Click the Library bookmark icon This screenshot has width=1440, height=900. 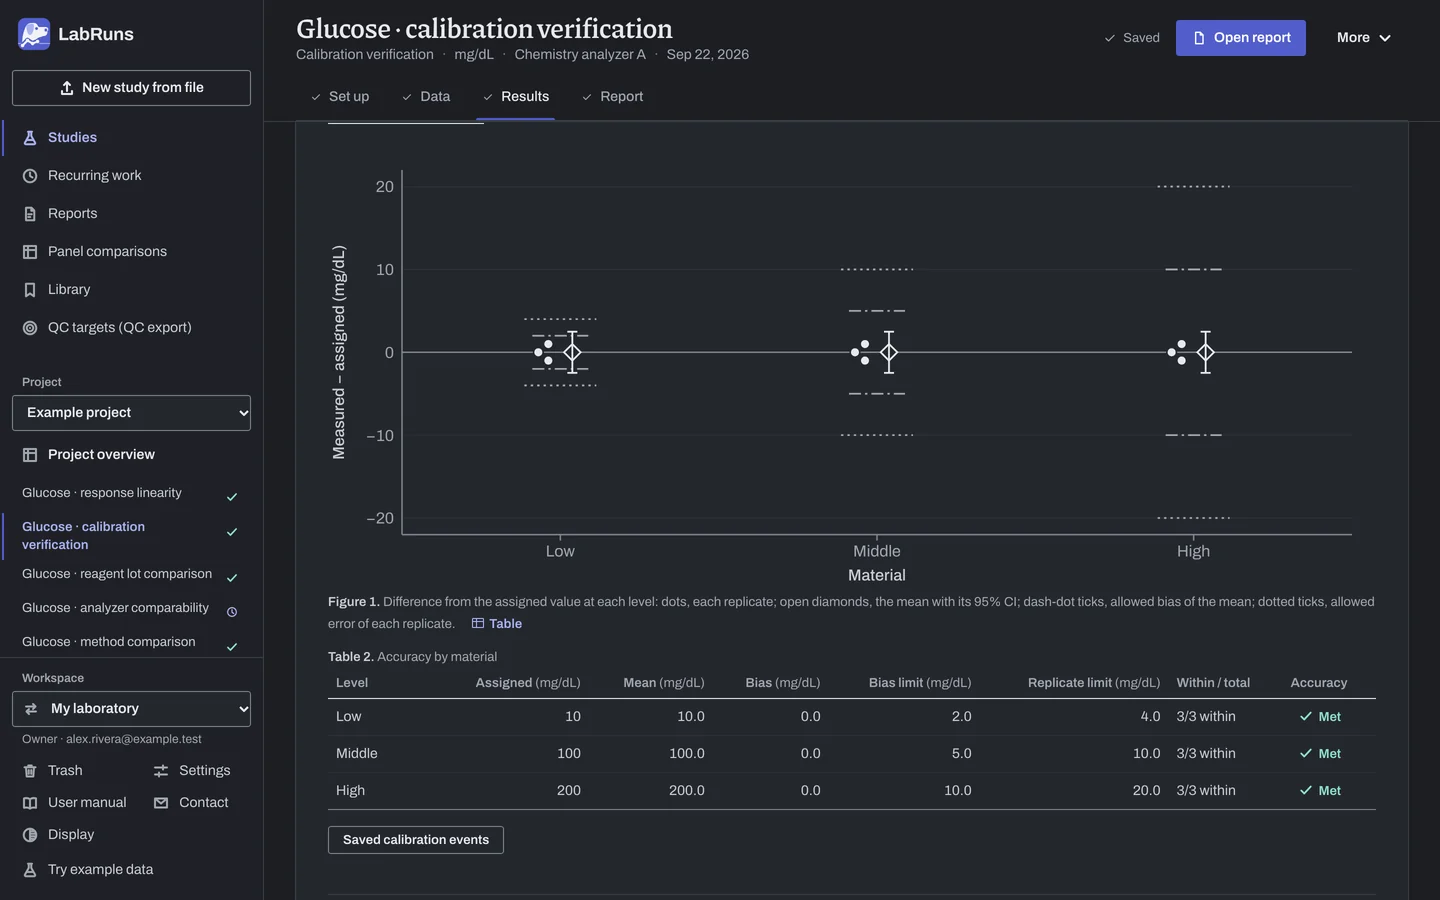[30, 290]
